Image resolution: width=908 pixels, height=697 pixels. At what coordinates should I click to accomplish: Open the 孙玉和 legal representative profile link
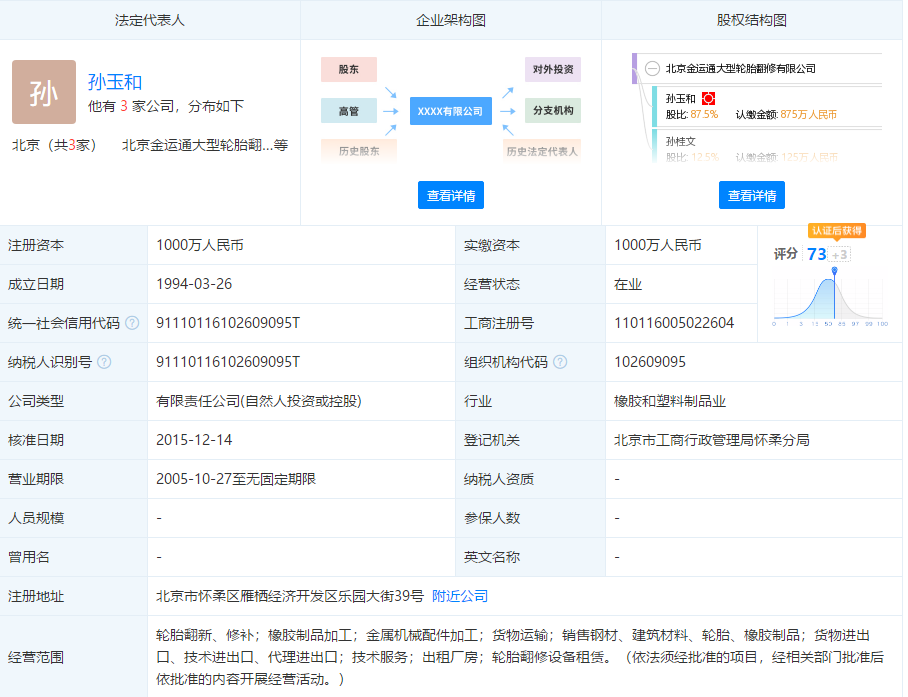(x=115, y=82)
